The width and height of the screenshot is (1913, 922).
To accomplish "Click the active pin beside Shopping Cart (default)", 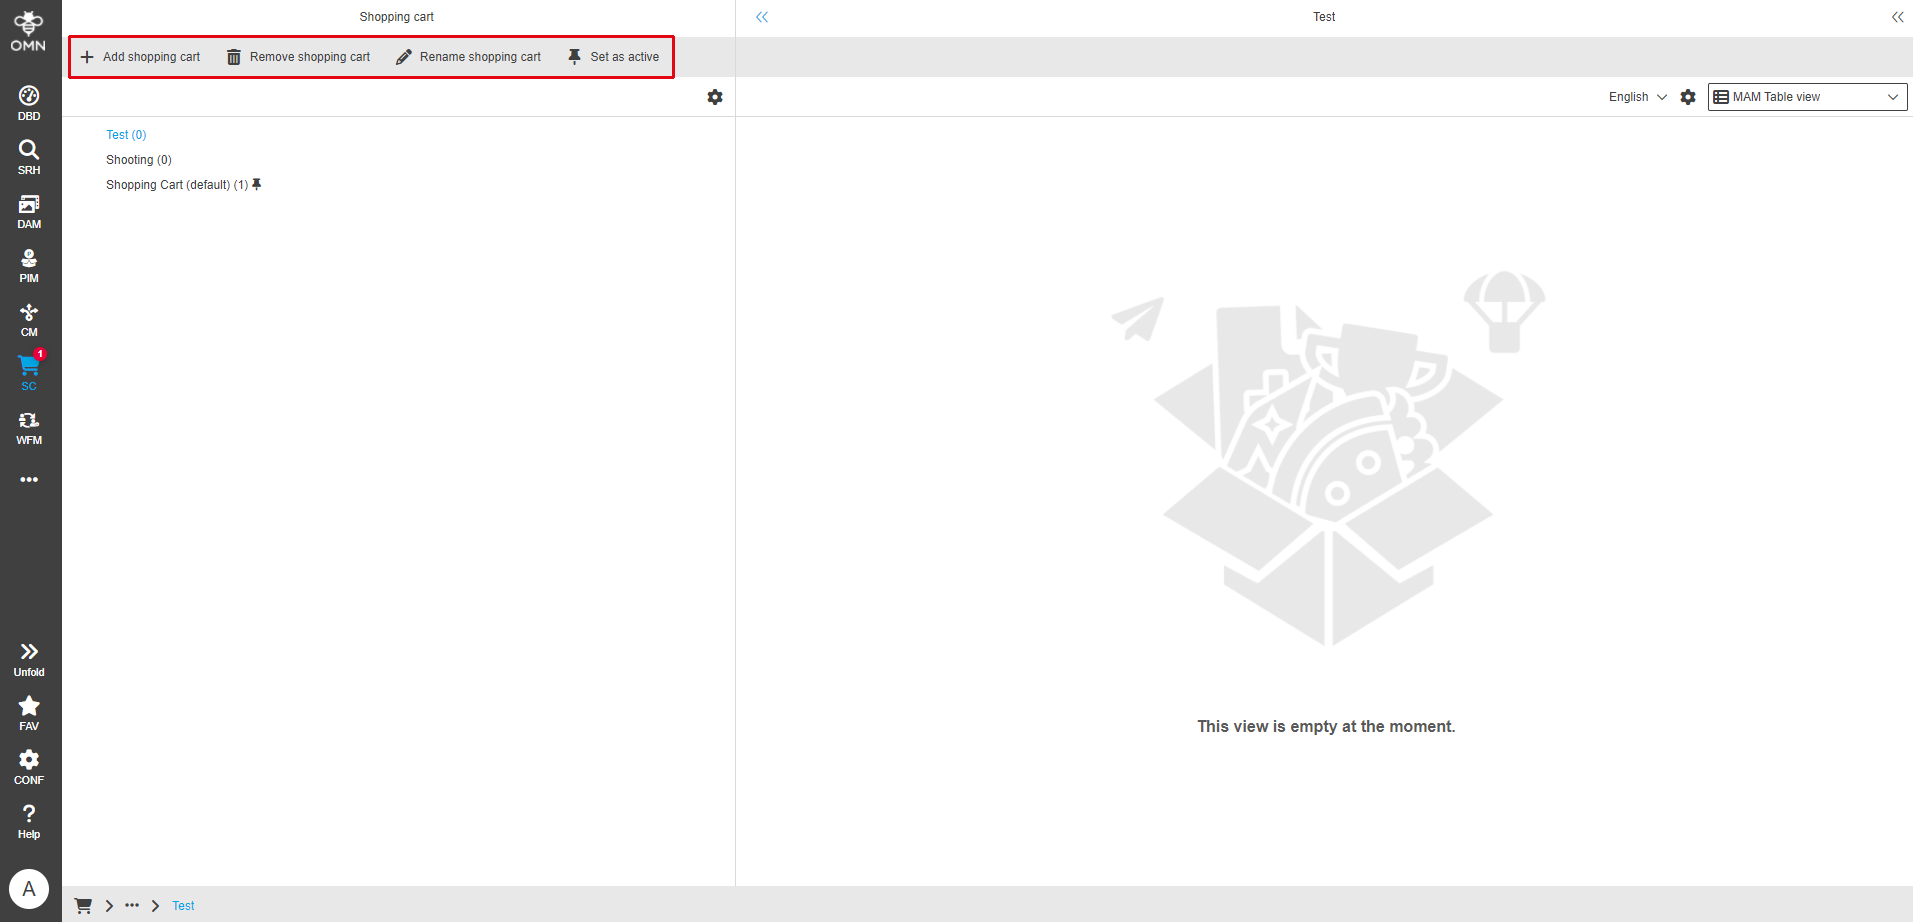I will click(257, 184).
